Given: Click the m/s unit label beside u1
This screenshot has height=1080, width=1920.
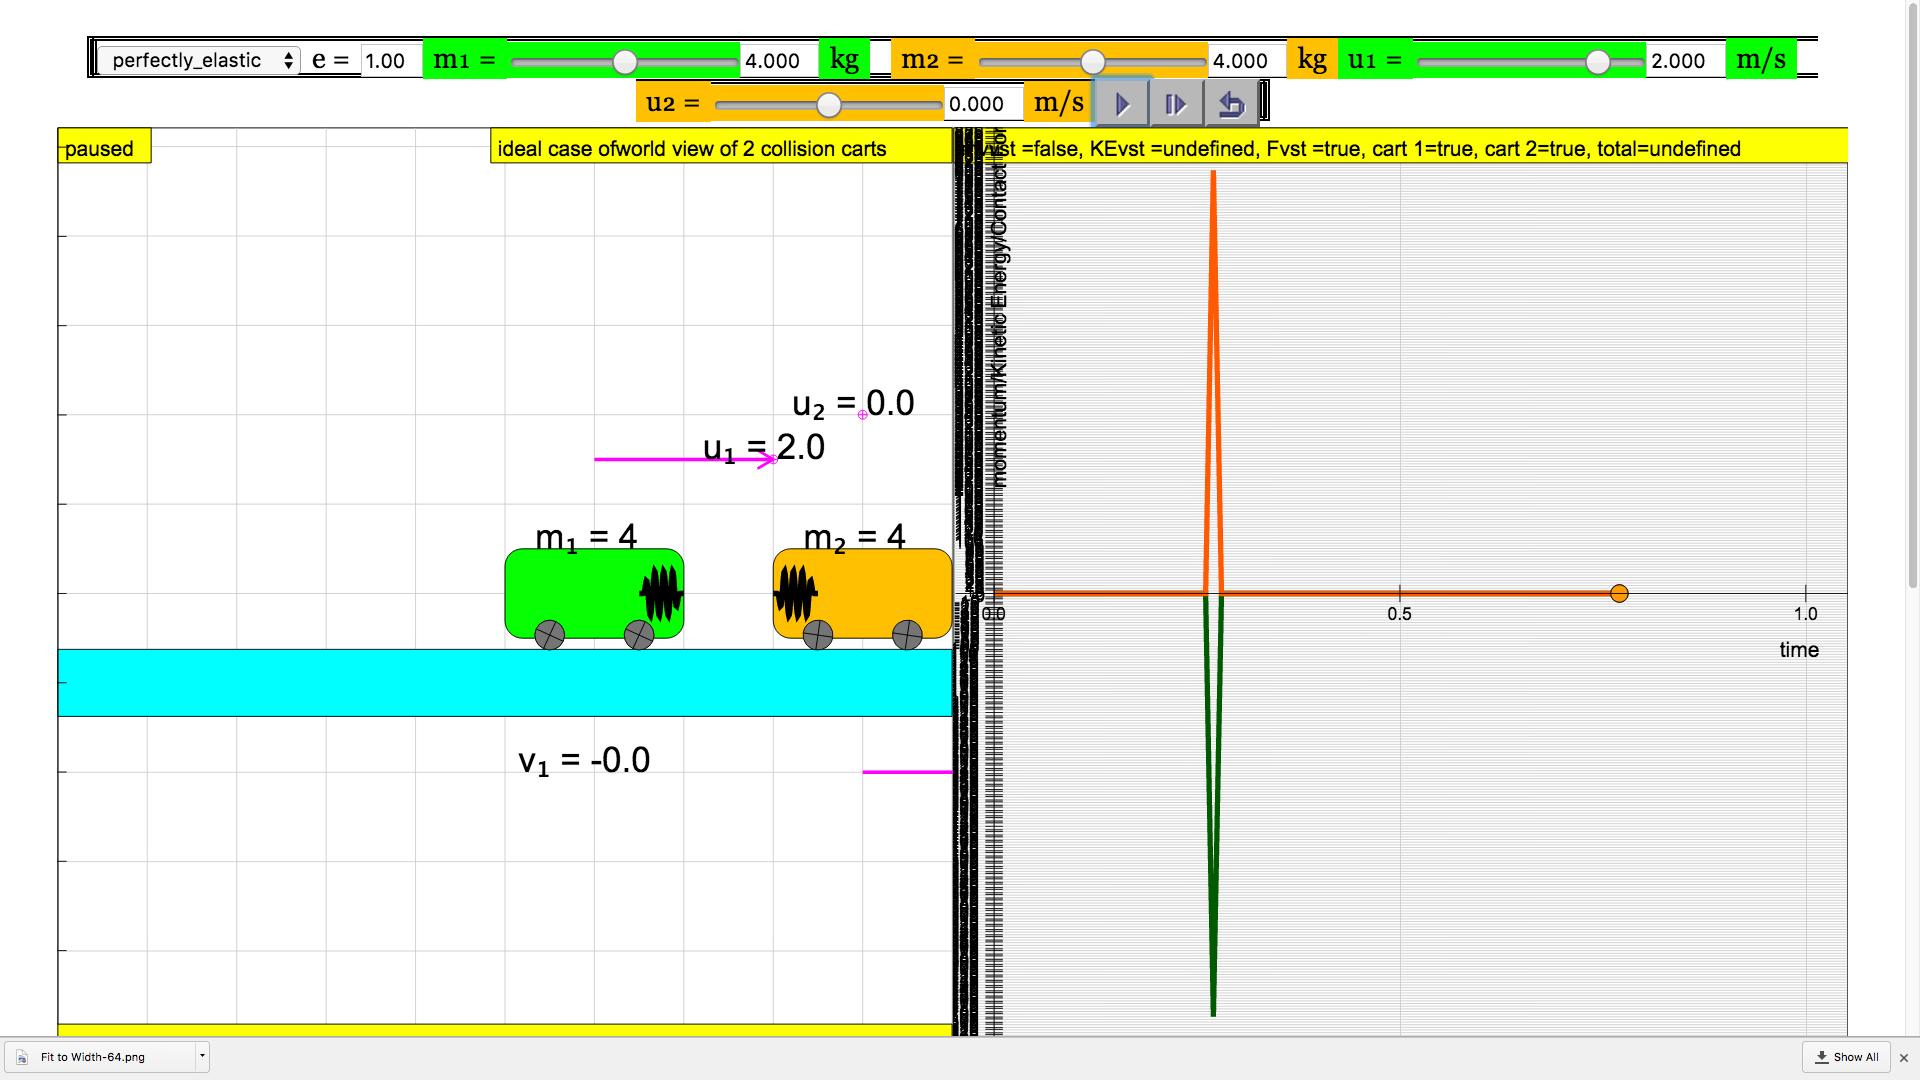Looking at the screenshot, I should pos(1761,60).
